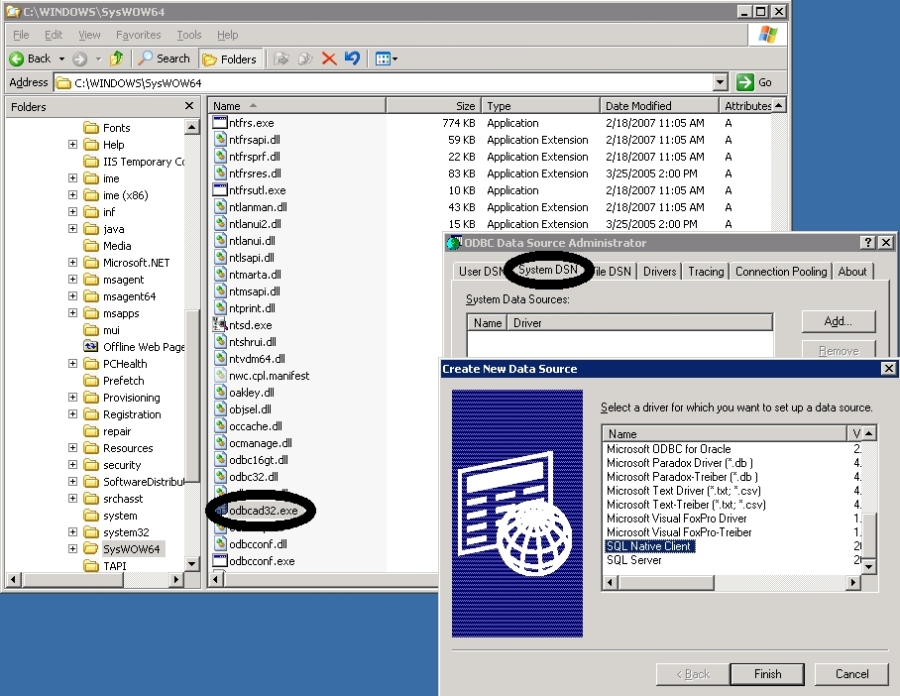Expand the Microsoft.NET folder tree node
This screenshot has width=900, height=696.
point(72,262)
